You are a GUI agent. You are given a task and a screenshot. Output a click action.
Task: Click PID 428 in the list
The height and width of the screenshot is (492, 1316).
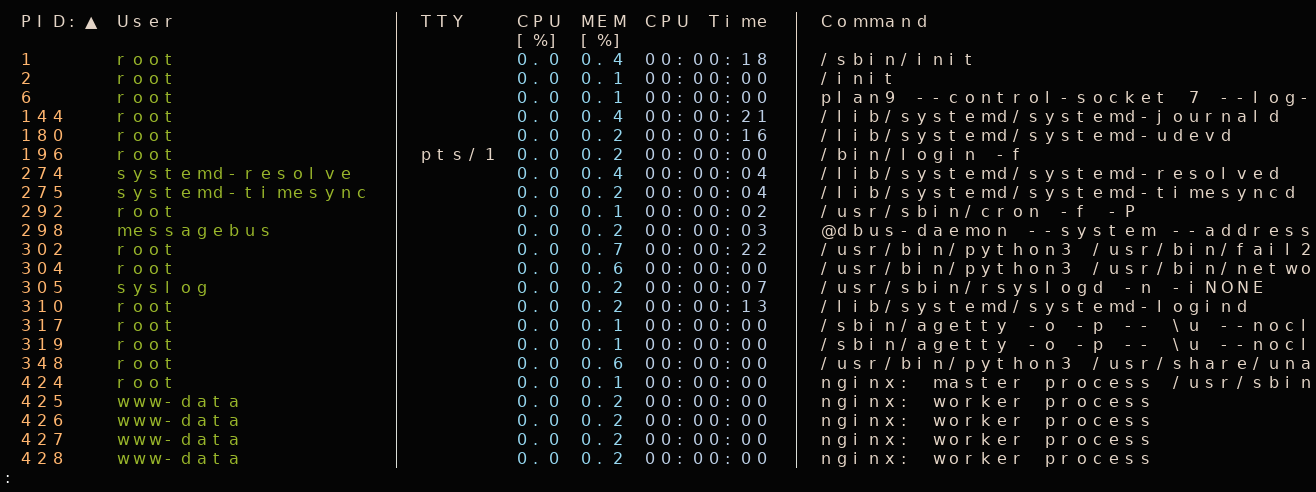[43, 459]
